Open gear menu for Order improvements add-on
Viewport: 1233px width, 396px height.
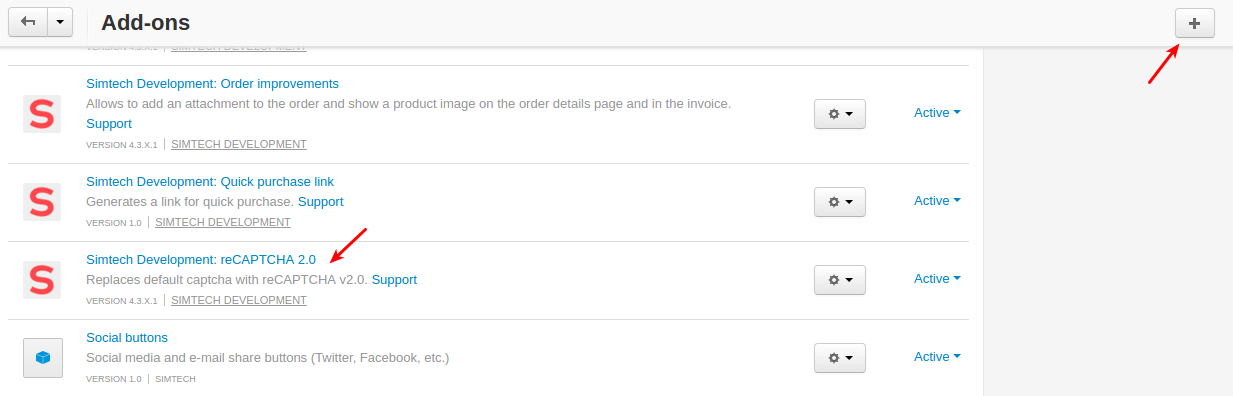840,114
